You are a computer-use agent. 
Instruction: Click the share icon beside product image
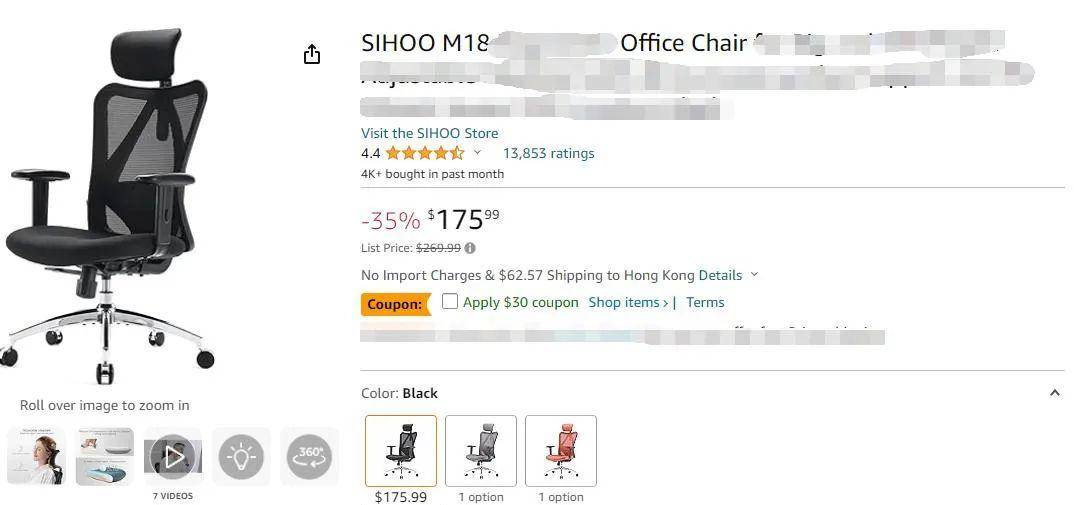coord(312,54)
